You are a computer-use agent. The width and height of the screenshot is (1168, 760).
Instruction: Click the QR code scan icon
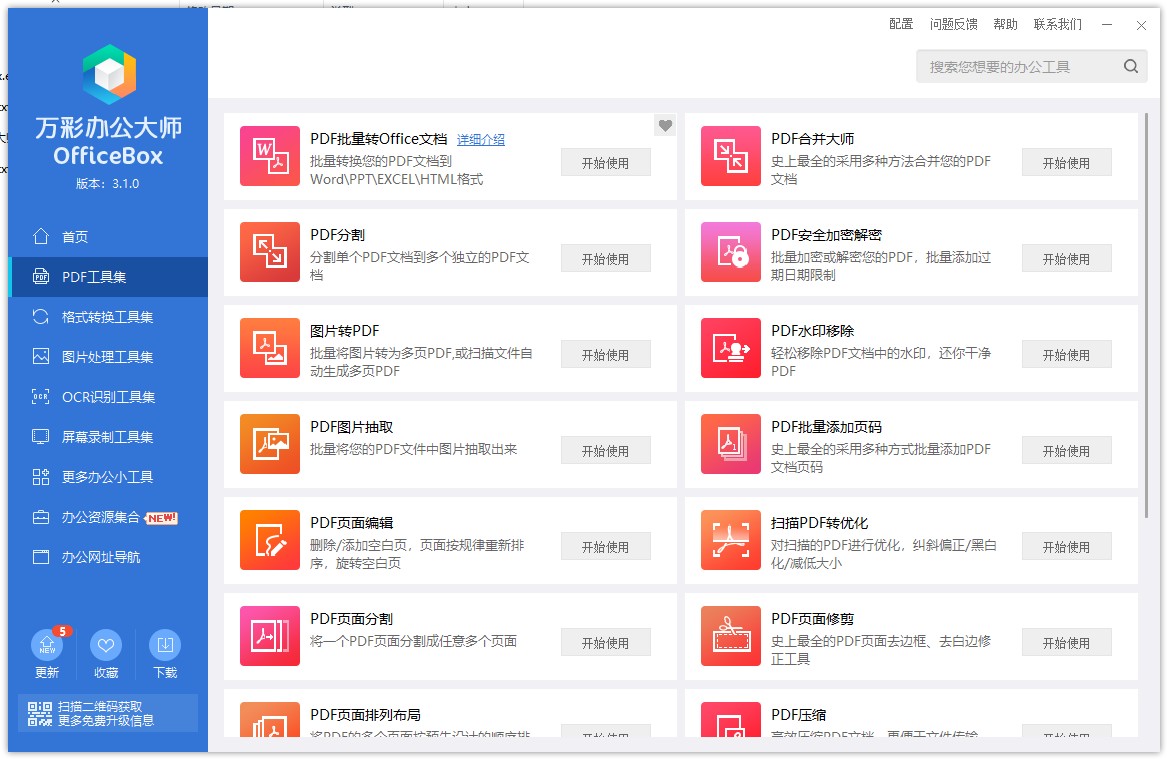click(x=40, y=713)
